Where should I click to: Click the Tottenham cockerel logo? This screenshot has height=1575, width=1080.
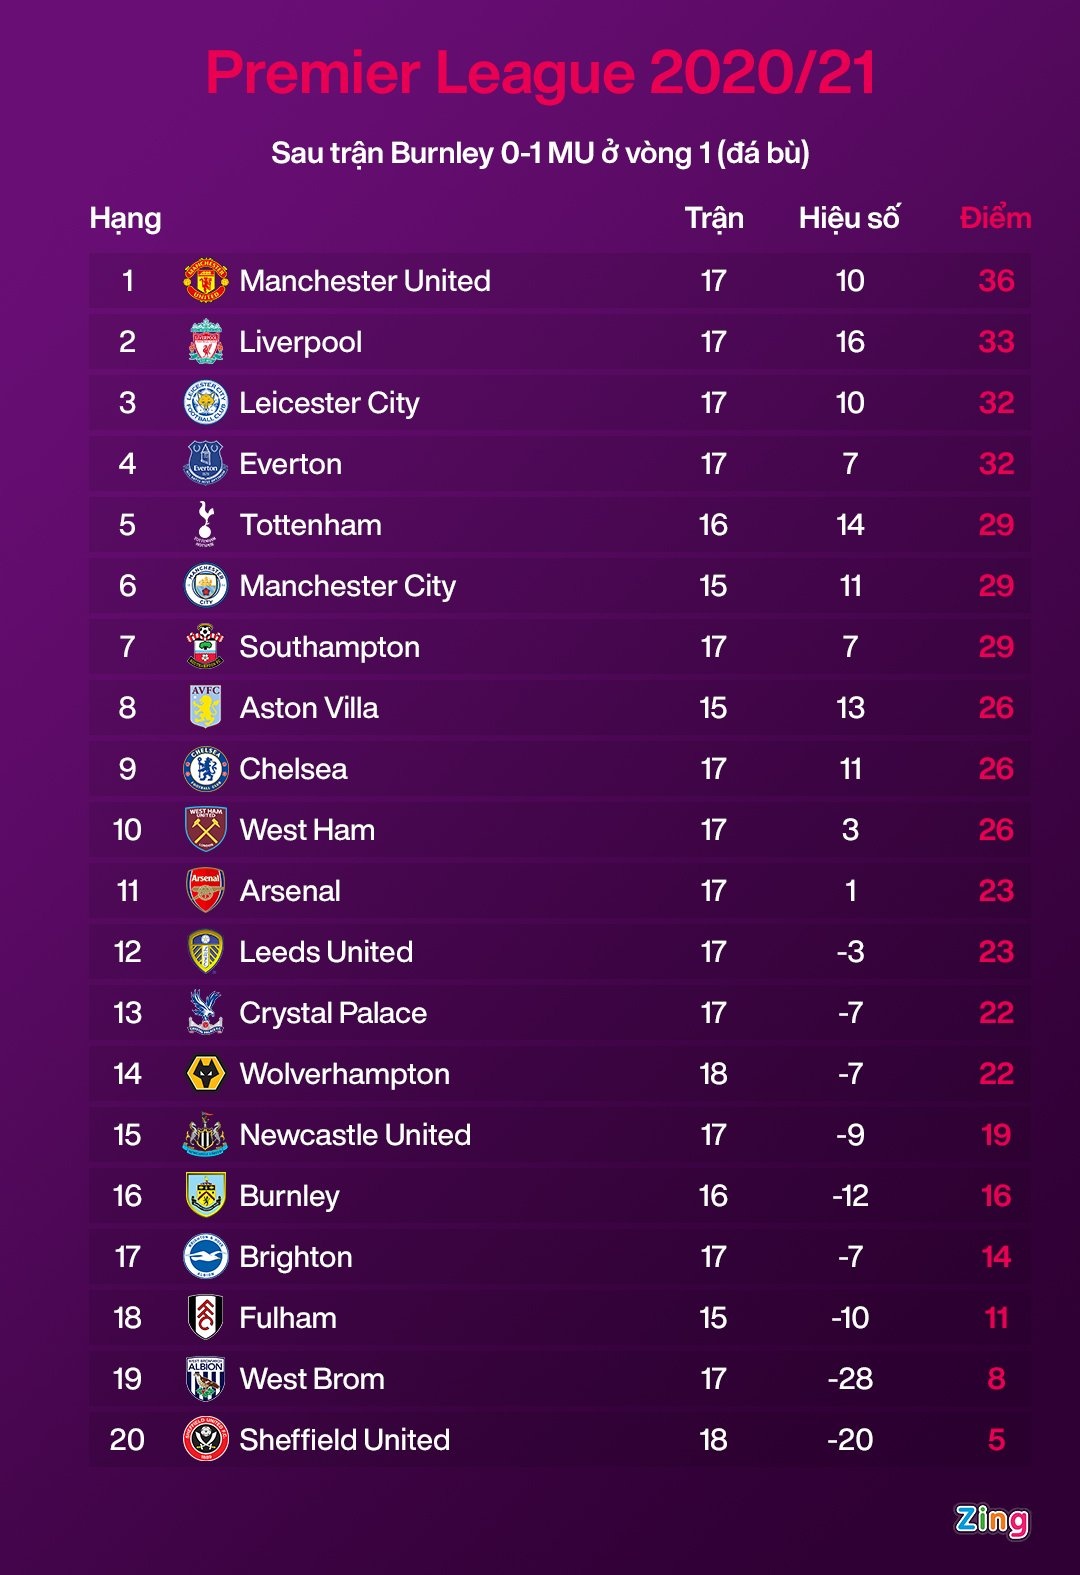[206, 524]
